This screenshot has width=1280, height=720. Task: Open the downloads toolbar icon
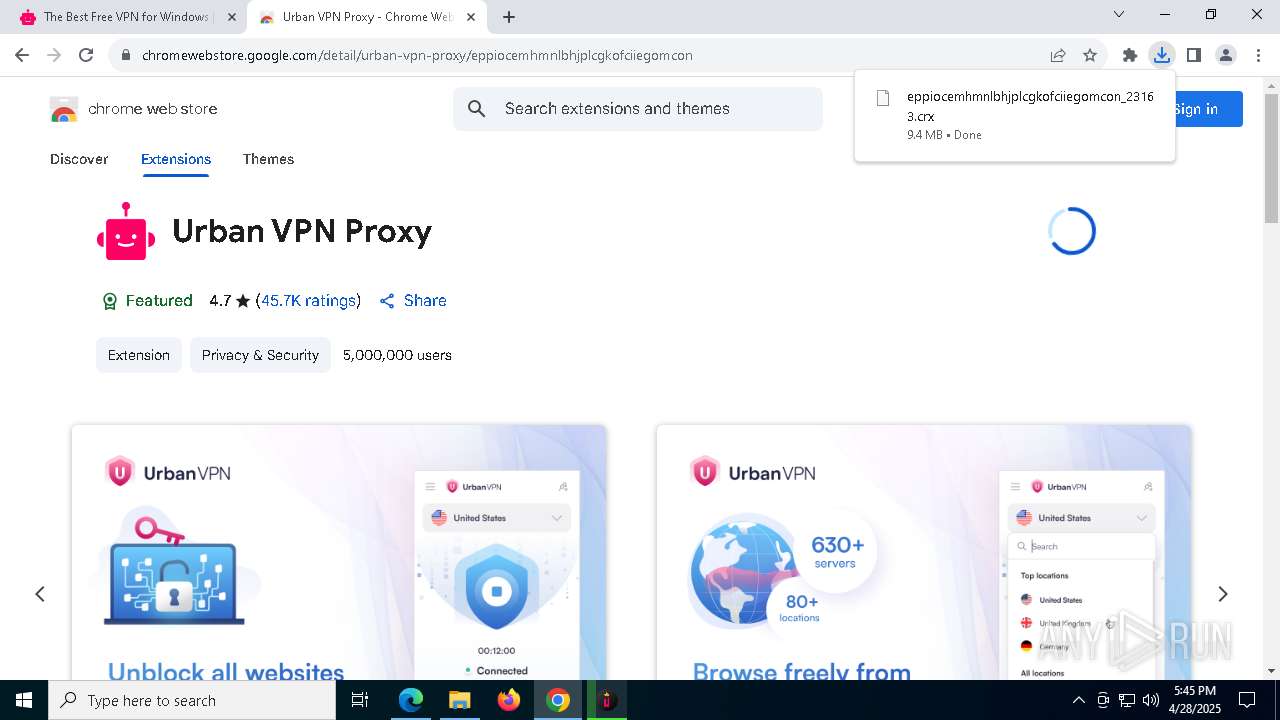pos(1162,55)
